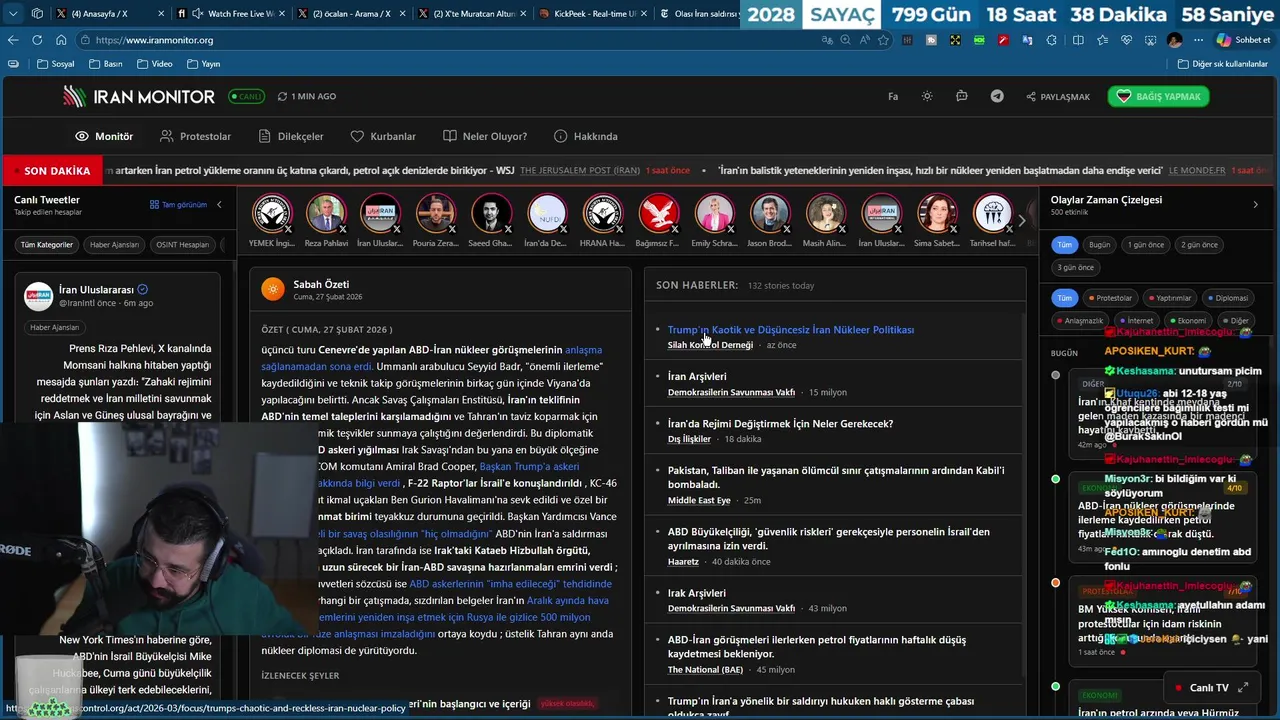1280x720 pixels.
Task: Switch language with the Fa button
Action: click(893, 96)
